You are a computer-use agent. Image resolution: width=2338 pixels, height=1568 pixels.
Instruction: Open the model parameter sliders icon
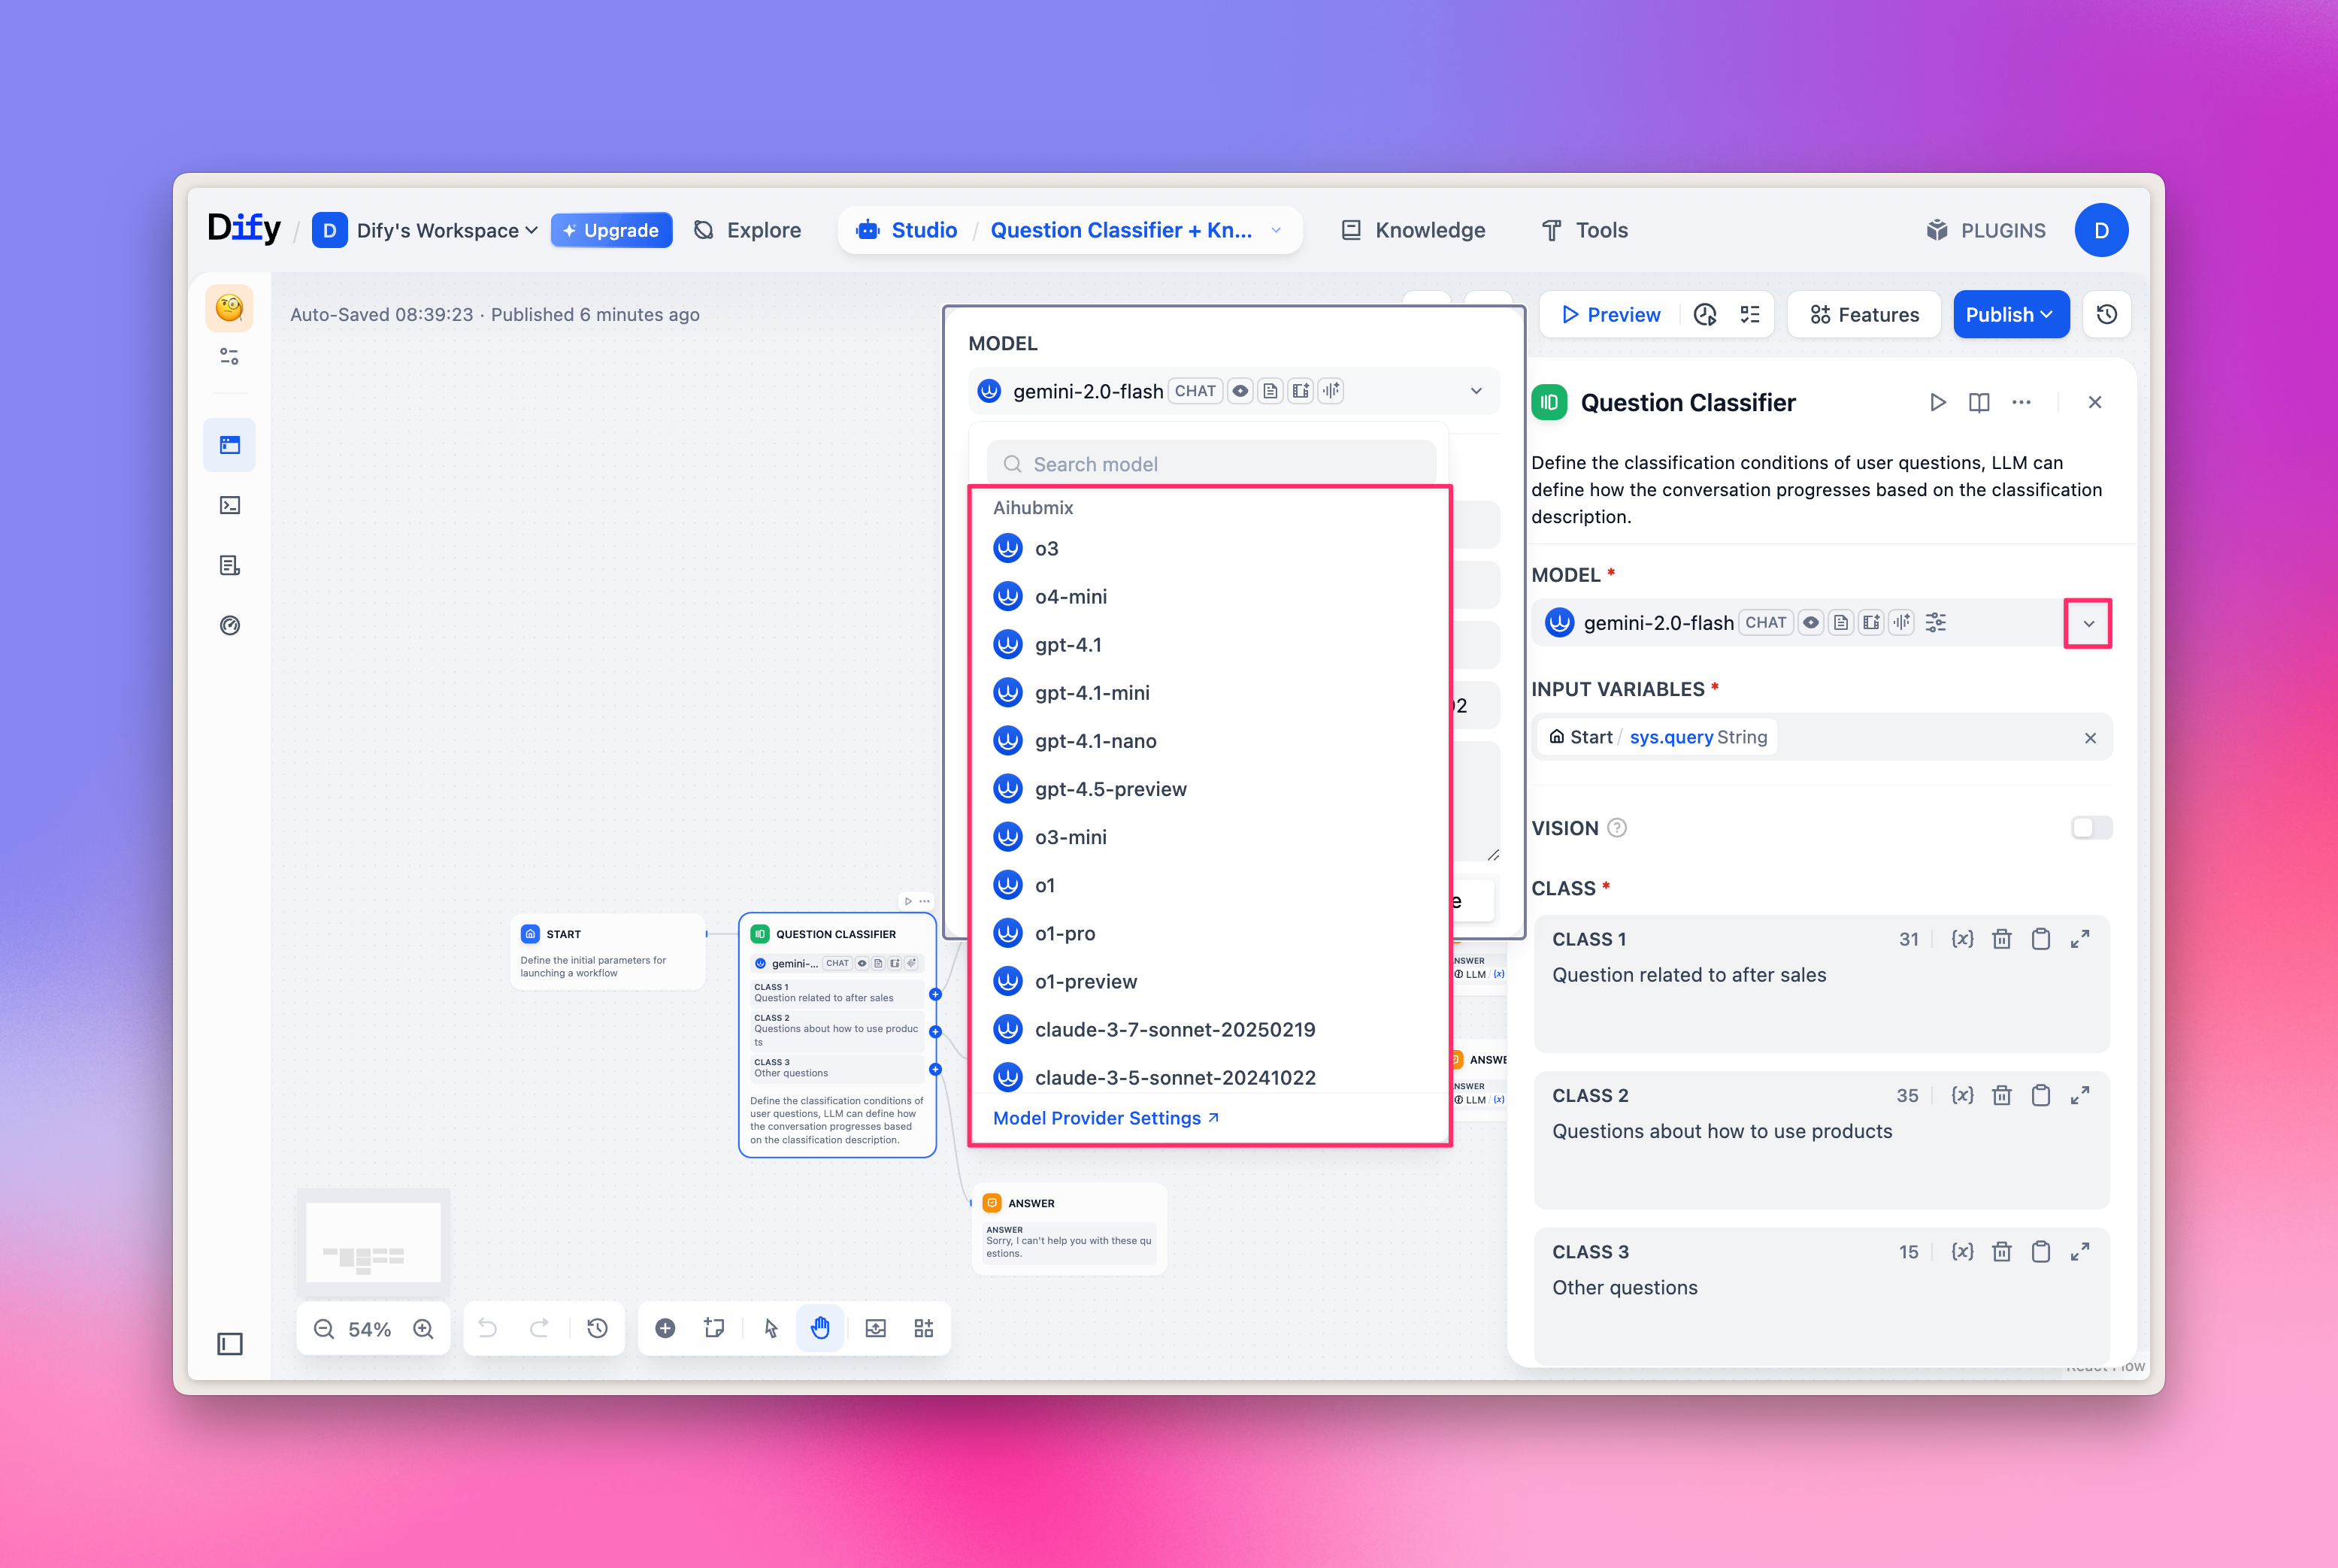tap(1936, 622)
